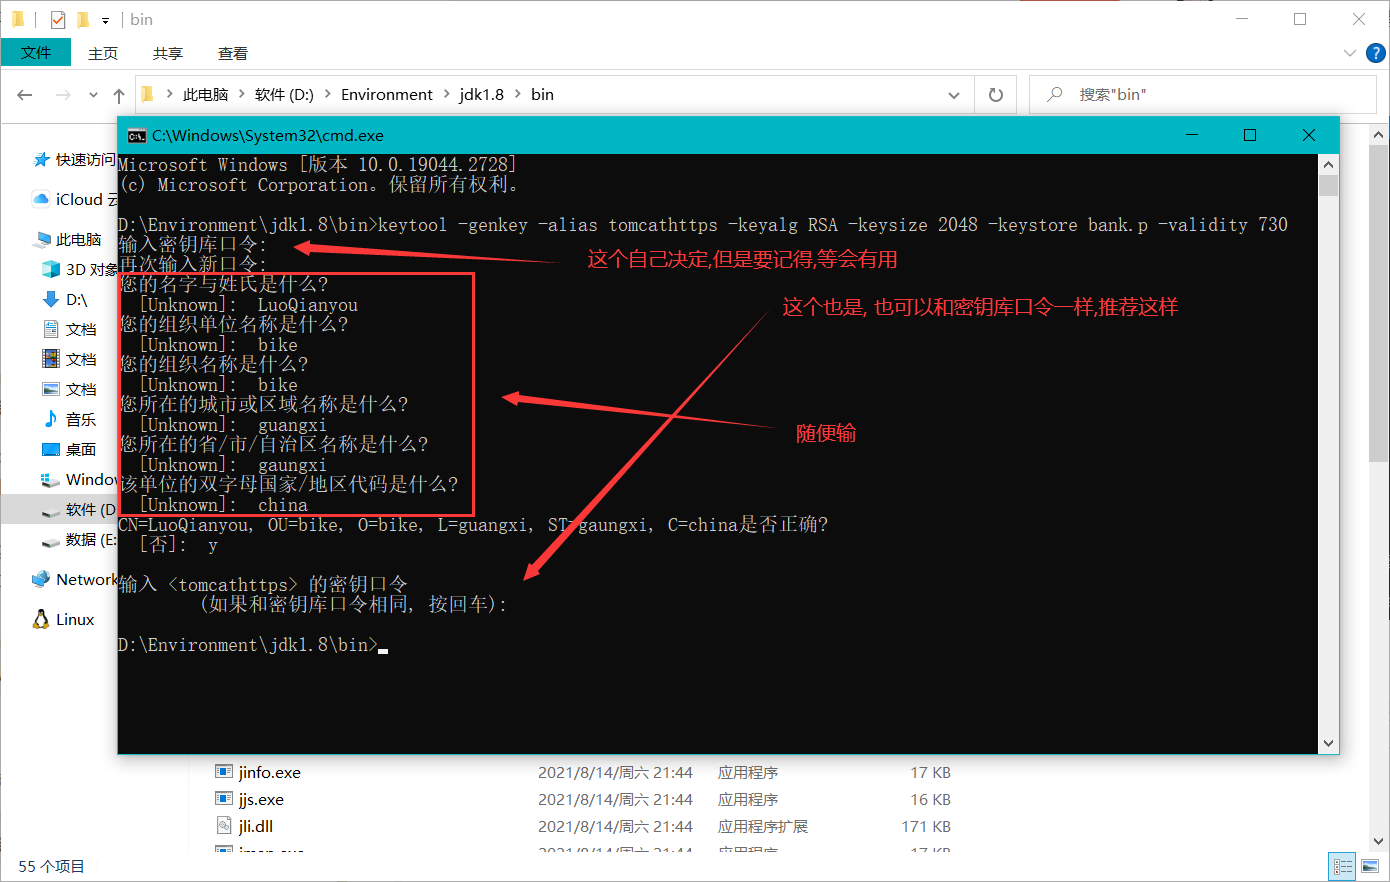Click the cmd.exe title bar icon
This screenshot has width=1390, height=882.
[137, 136]
